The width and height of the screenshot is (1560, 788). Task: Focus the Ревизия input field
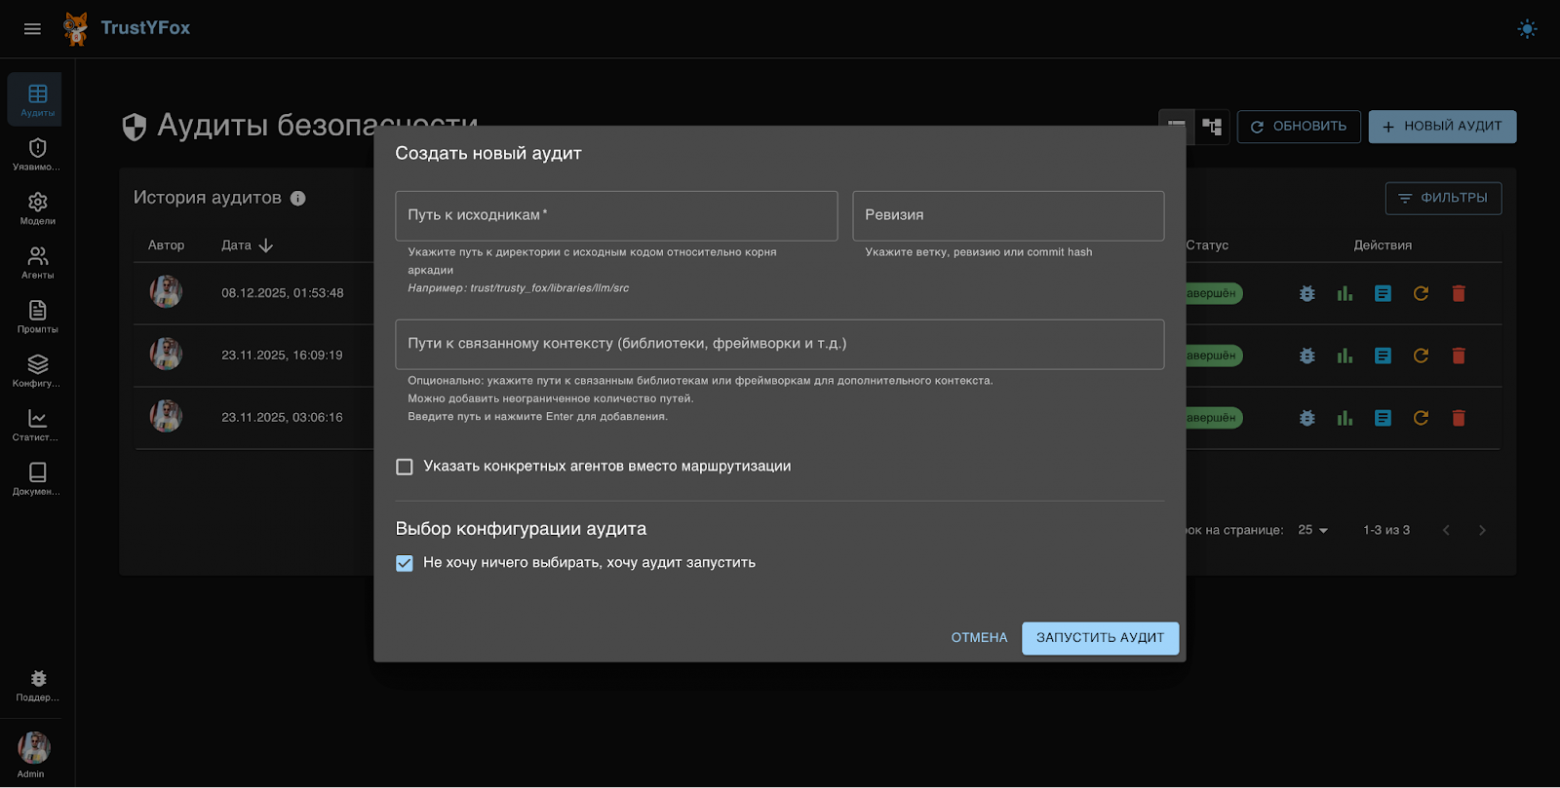click(1008, 216)
